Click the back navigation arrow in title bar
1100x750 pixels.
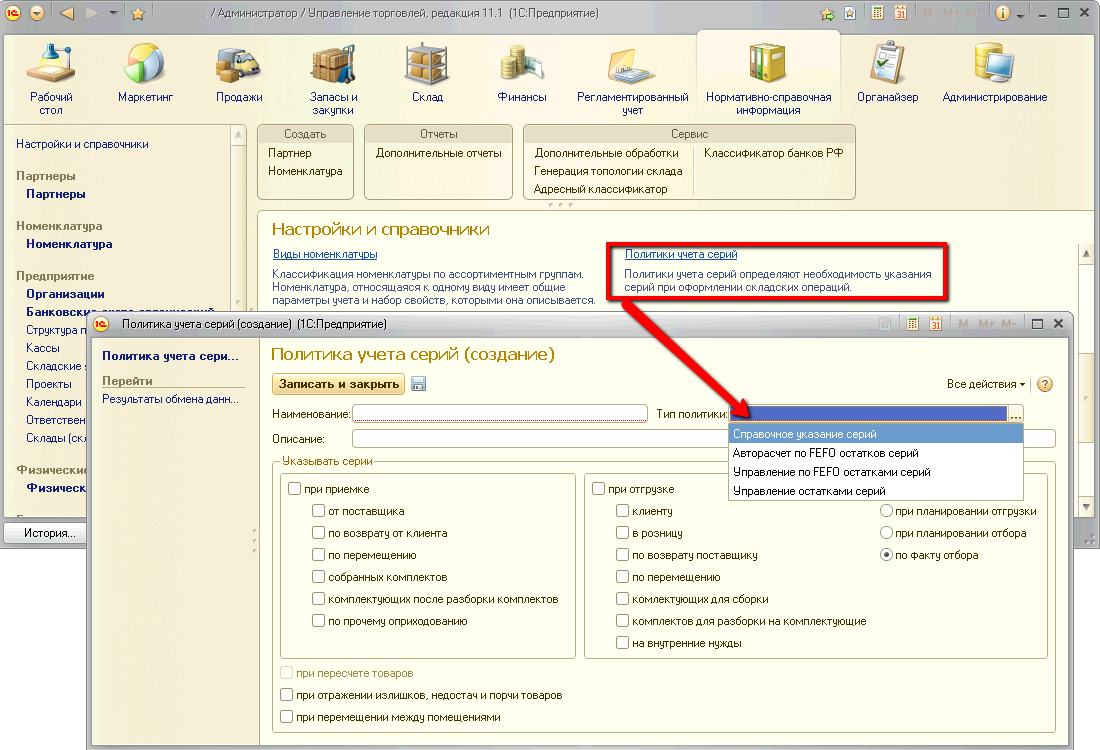click(67, 13)
